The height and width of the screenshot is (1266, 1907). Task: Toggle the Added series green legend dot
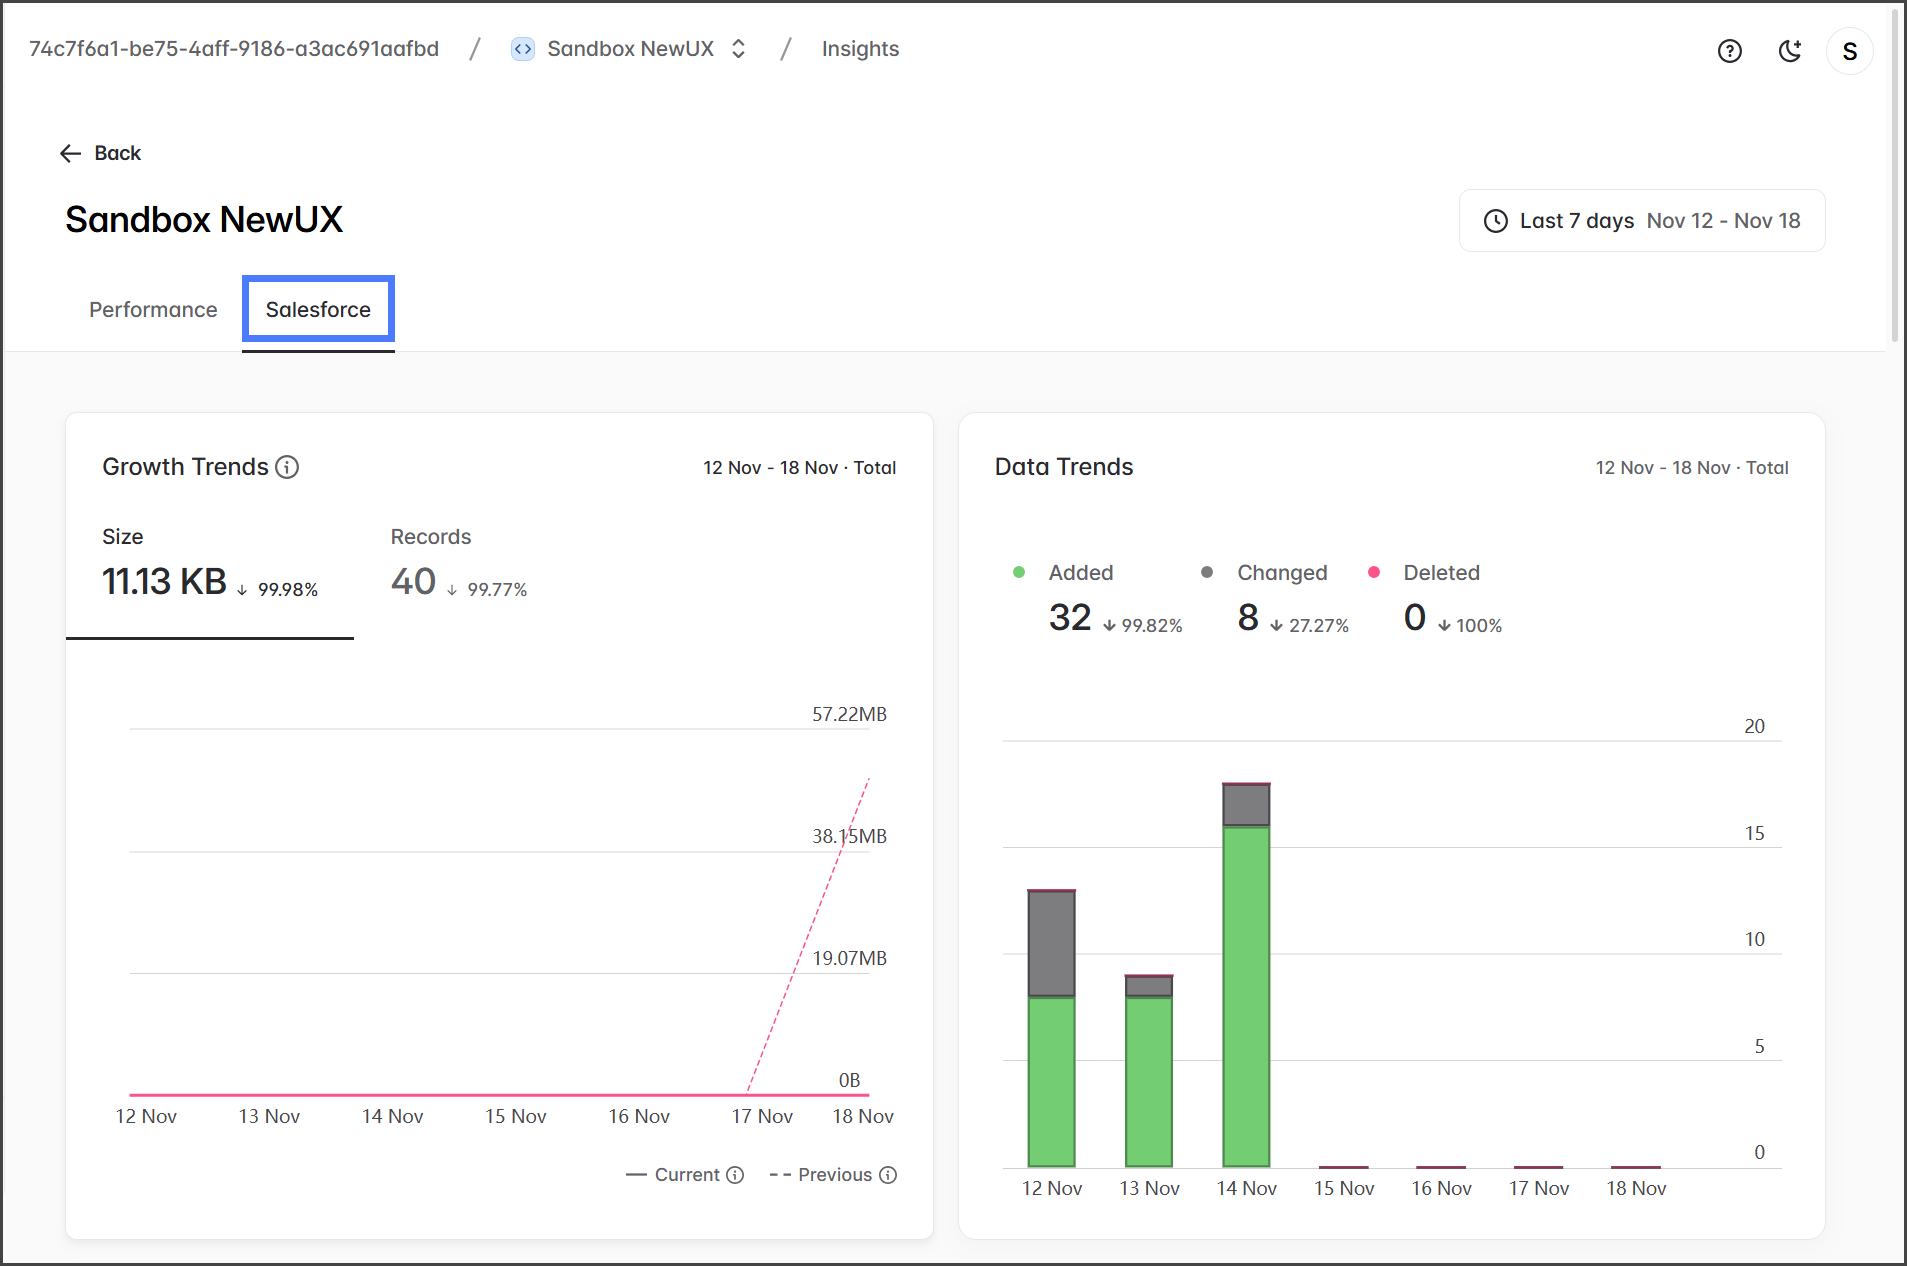(1019, 573)
